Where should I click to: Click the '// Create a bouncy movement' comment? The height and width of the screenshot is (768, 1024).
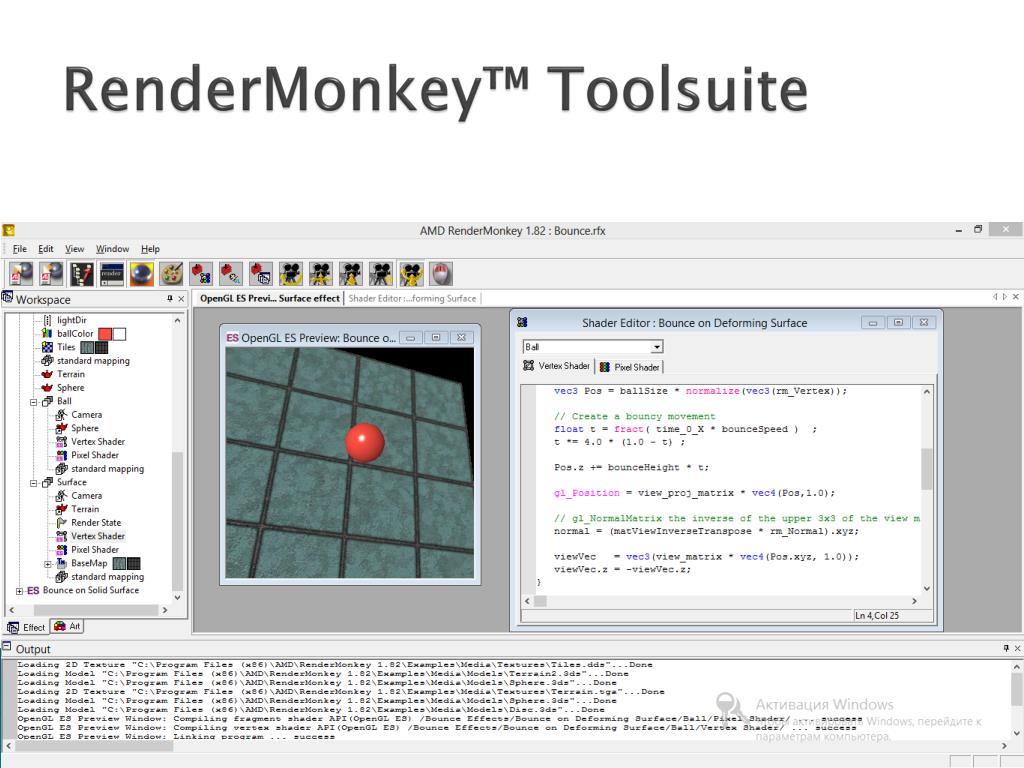click(634, 417)
